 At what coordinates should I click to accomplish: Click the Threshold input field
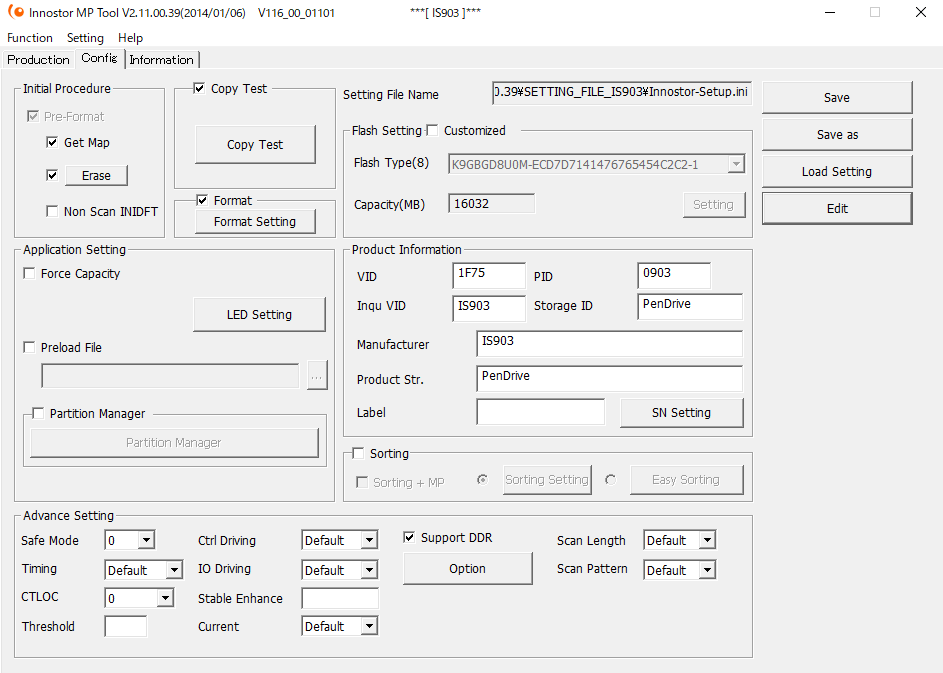pos(126,626)
